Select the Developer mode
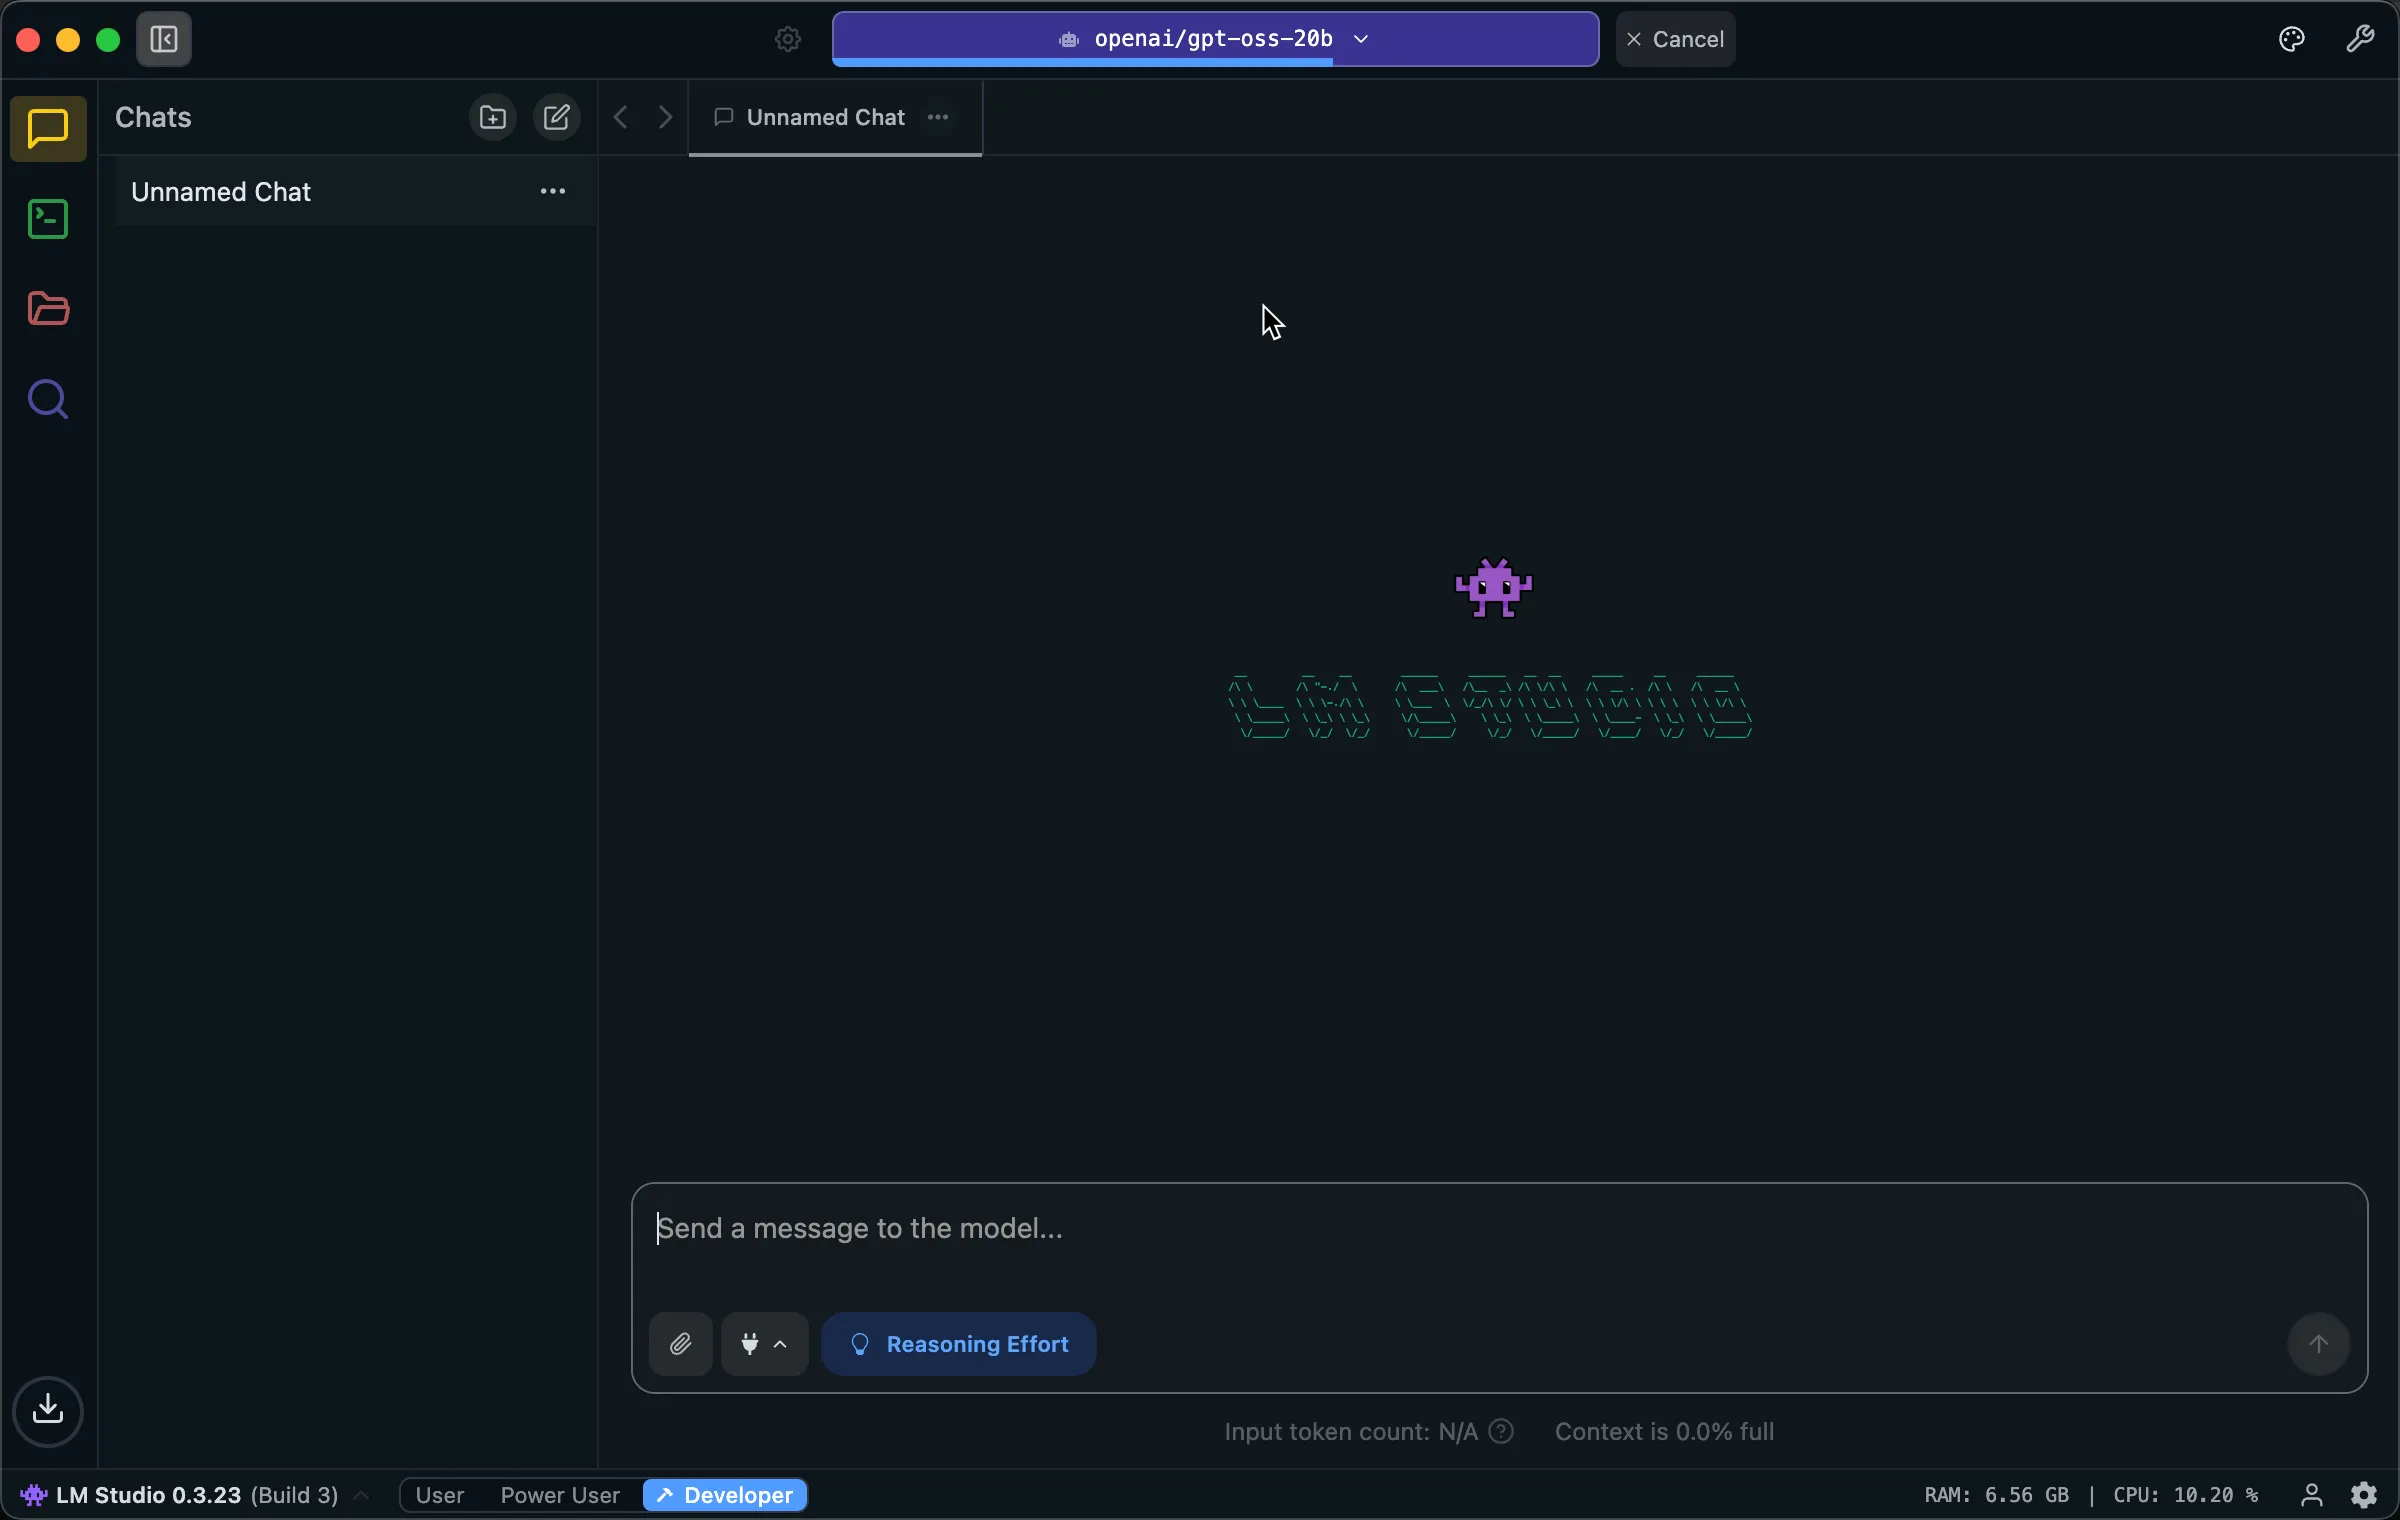Image resolution: width=2400 pixels, height=1520 pixels. pos(725,1495)
